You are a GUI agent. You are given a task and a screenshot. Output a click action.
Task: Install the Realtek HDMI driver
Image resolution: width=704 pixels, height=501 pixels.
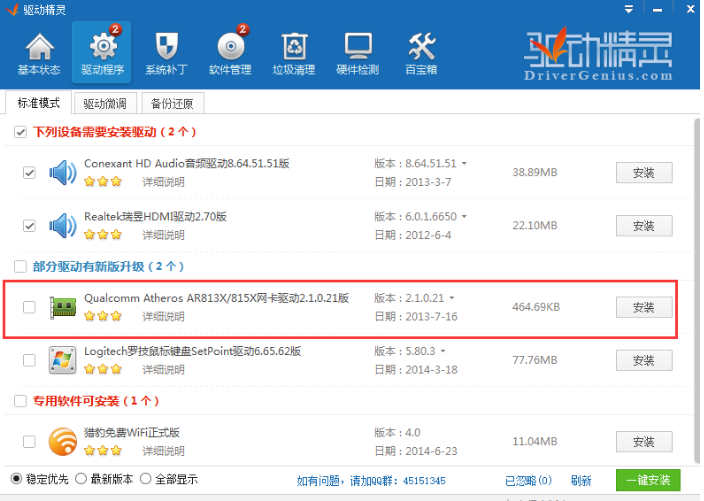click(x=644, y=226)
